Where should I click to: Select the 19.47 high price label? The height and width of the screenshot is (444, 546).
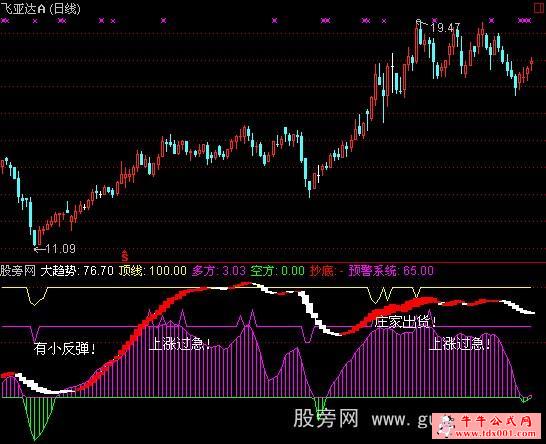(x=445, y=28)
